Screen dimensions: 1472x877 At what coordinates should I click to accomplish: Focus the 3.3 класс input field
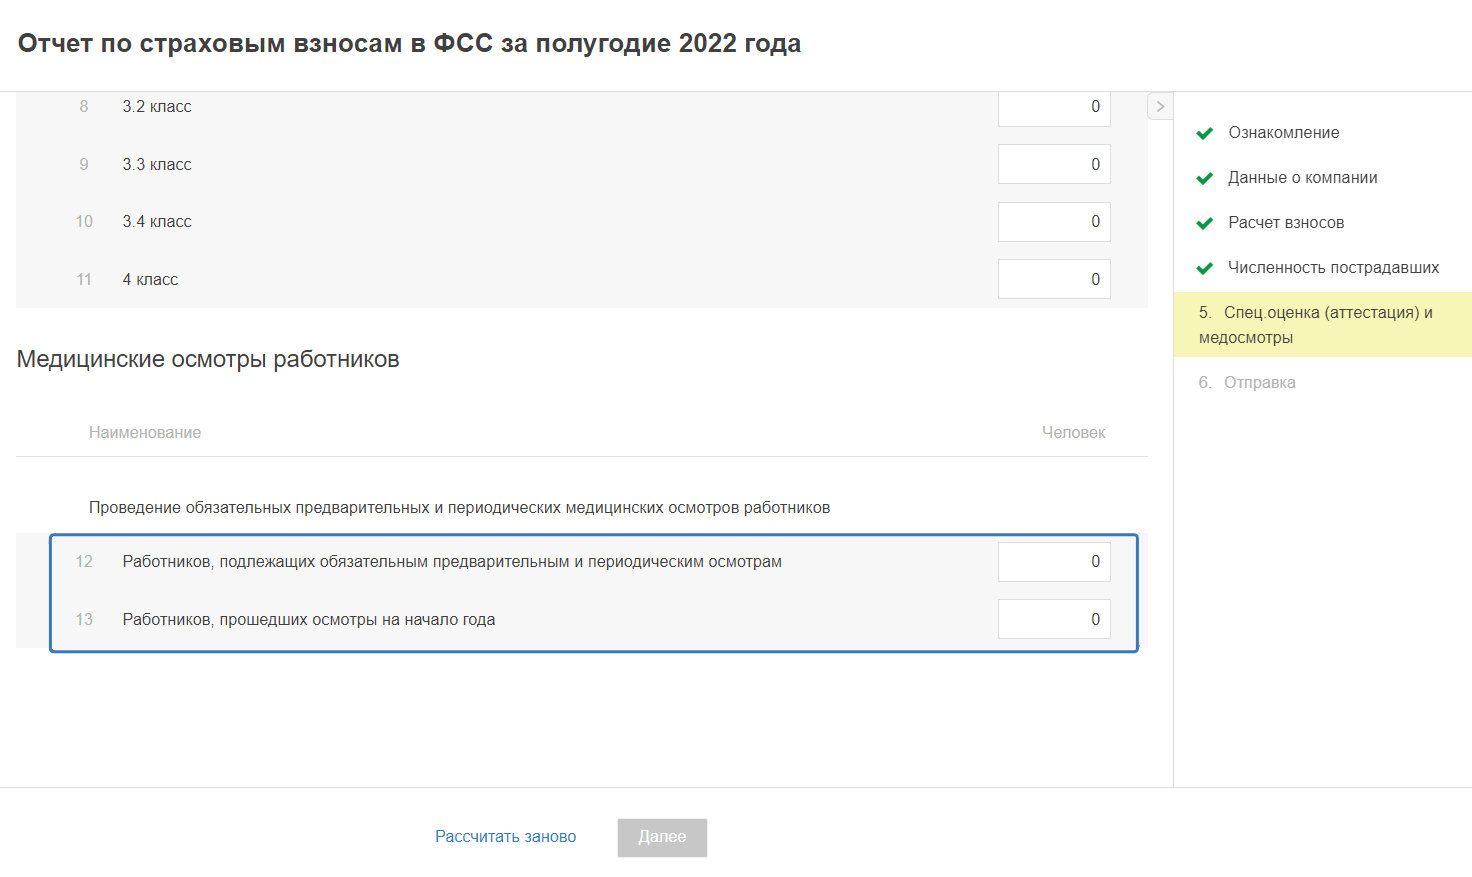(x=1054, y=165)
